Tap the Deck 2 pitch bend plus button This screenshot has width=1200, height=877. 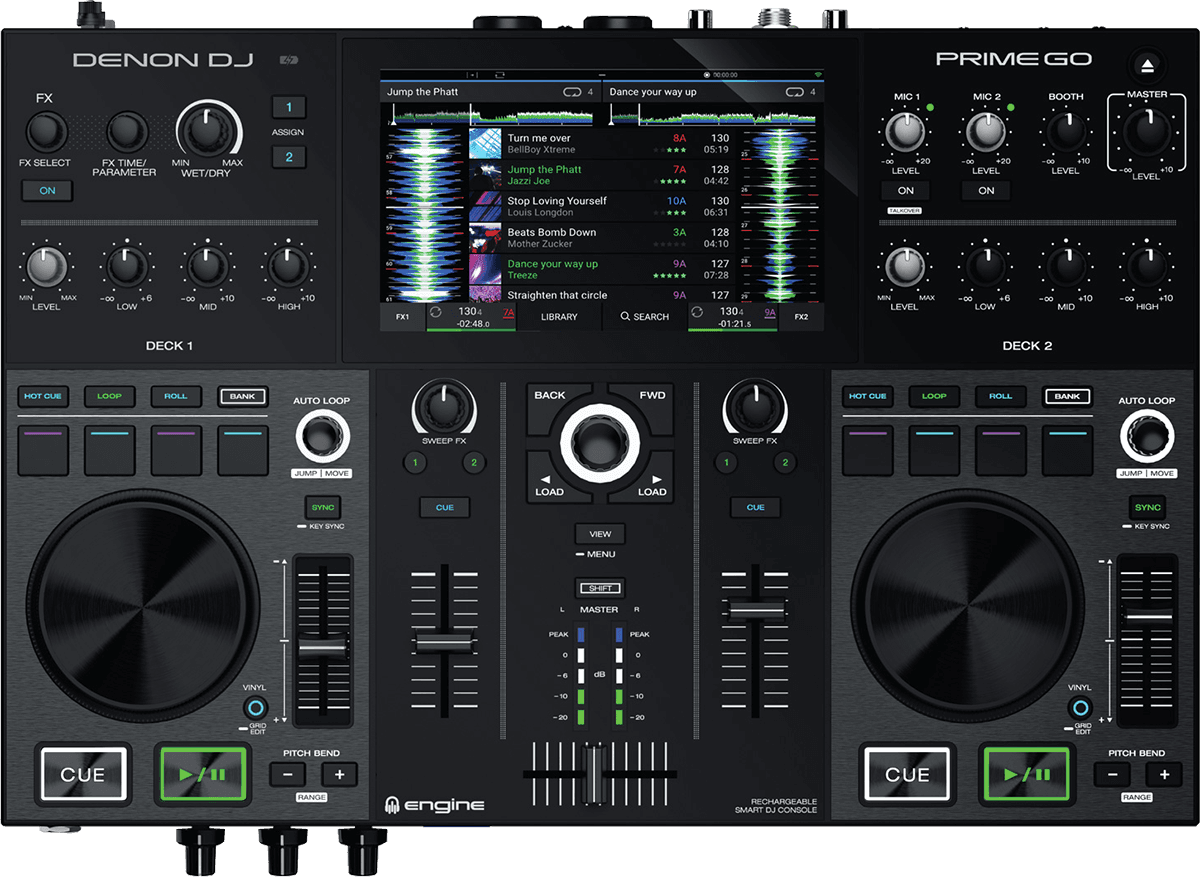click(x=1164, y=774)
